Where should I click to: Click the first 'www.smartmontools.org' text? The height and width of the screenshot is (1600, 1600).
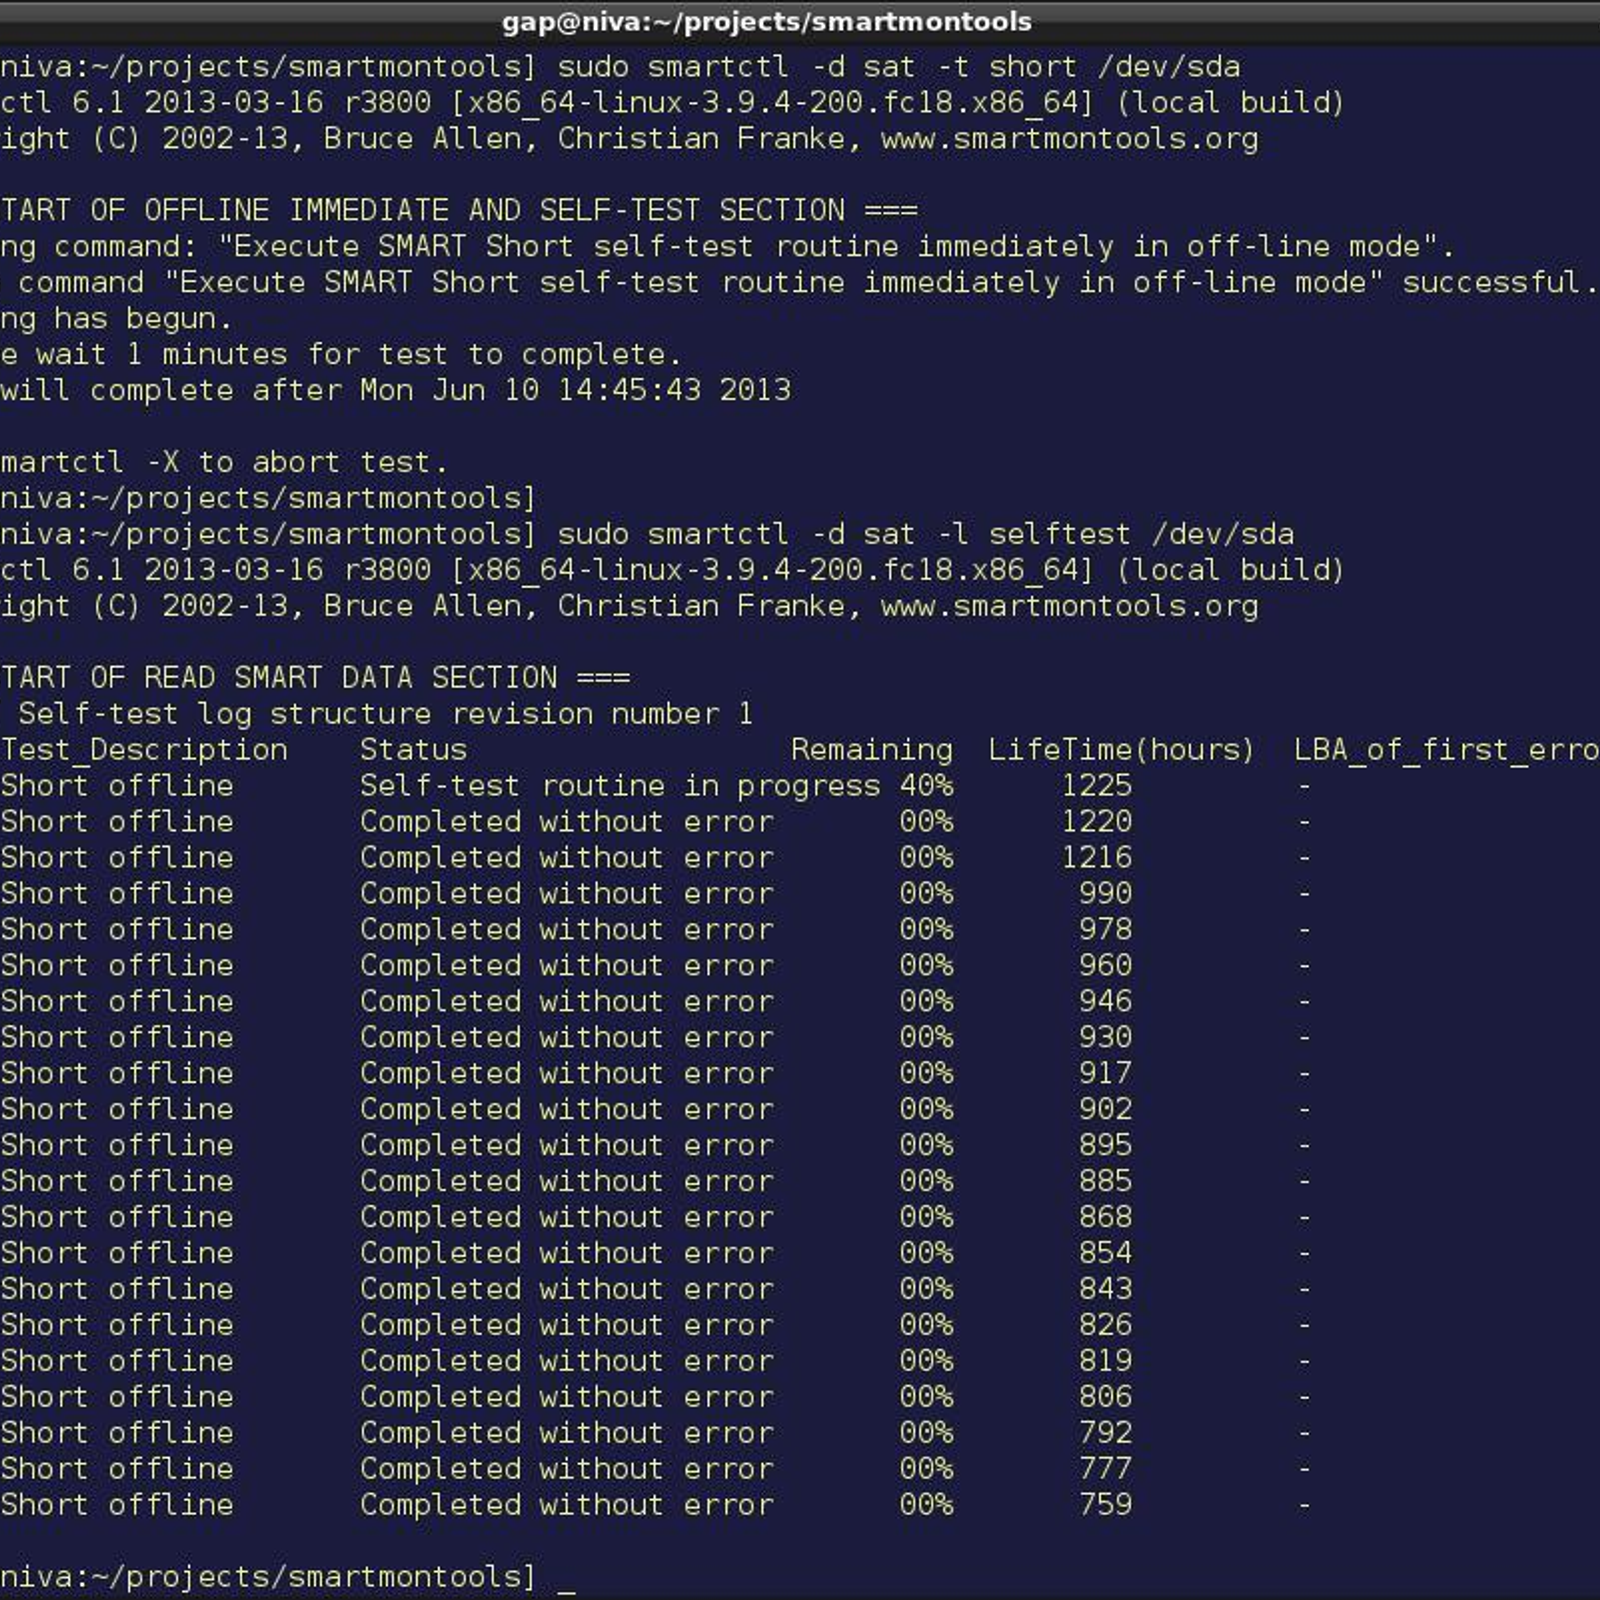(1069, 139)
